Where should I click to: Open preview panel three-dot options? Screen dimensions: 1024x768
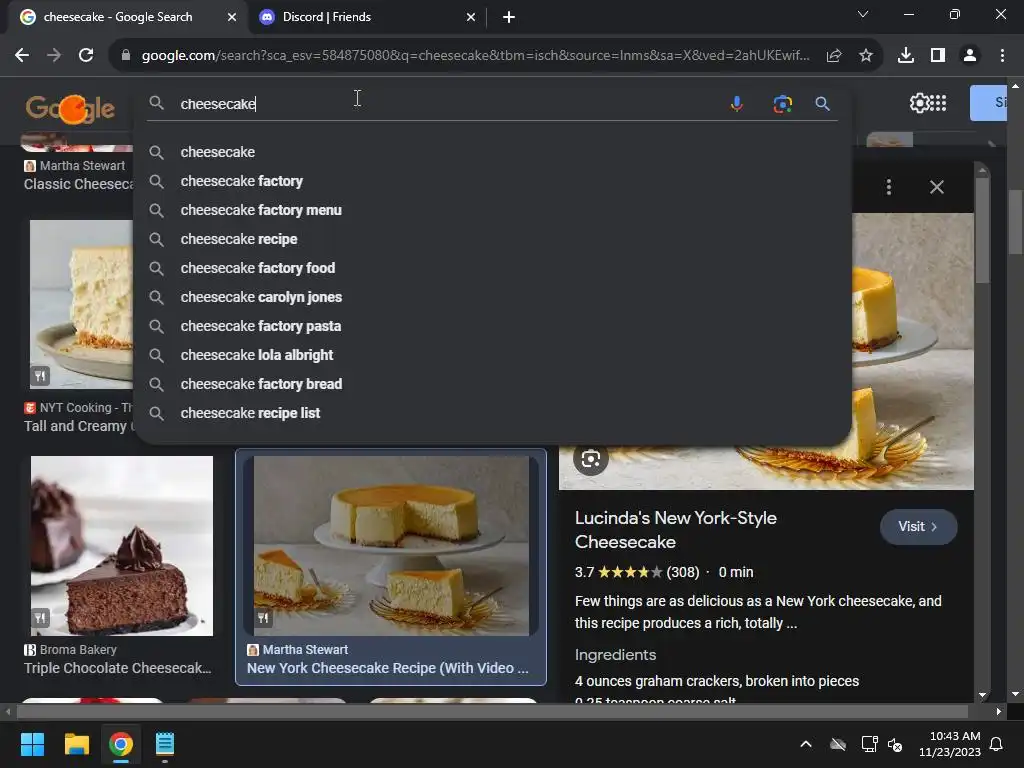click(x=888, y=187)
